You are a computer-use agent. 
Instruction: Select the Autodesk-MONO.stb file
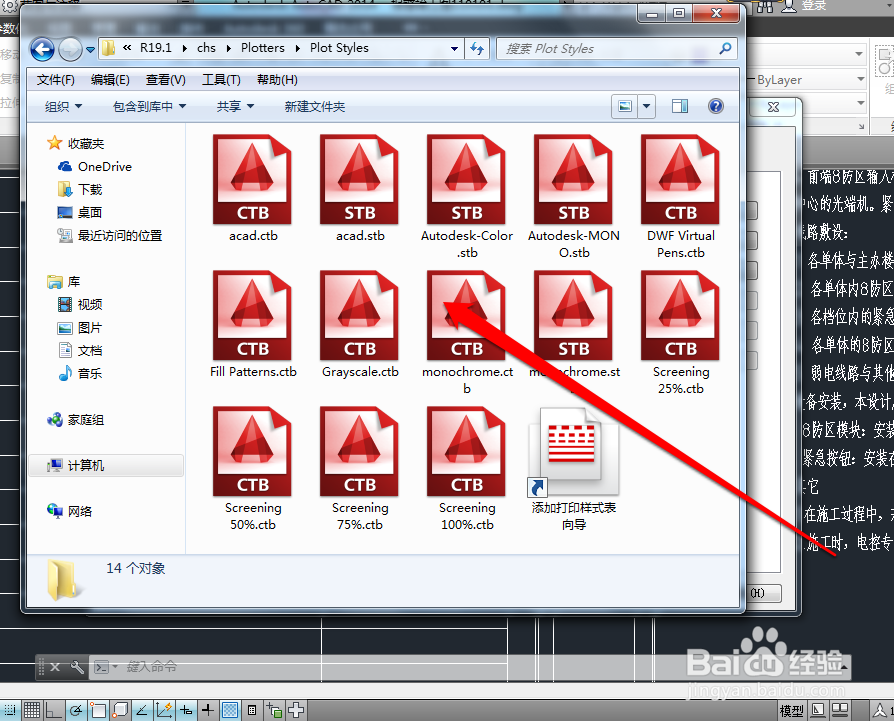click(574, 197)
